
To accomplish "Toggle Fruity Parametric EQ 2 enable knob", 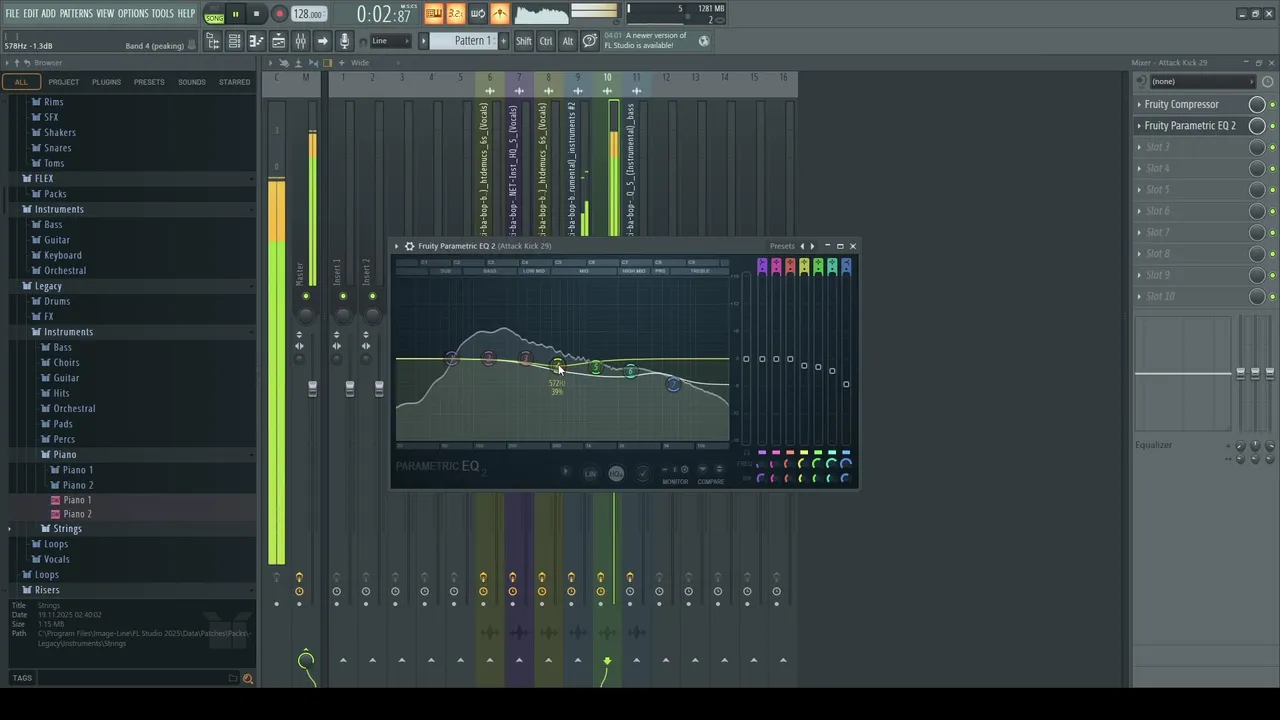I will click(1257, 126).
